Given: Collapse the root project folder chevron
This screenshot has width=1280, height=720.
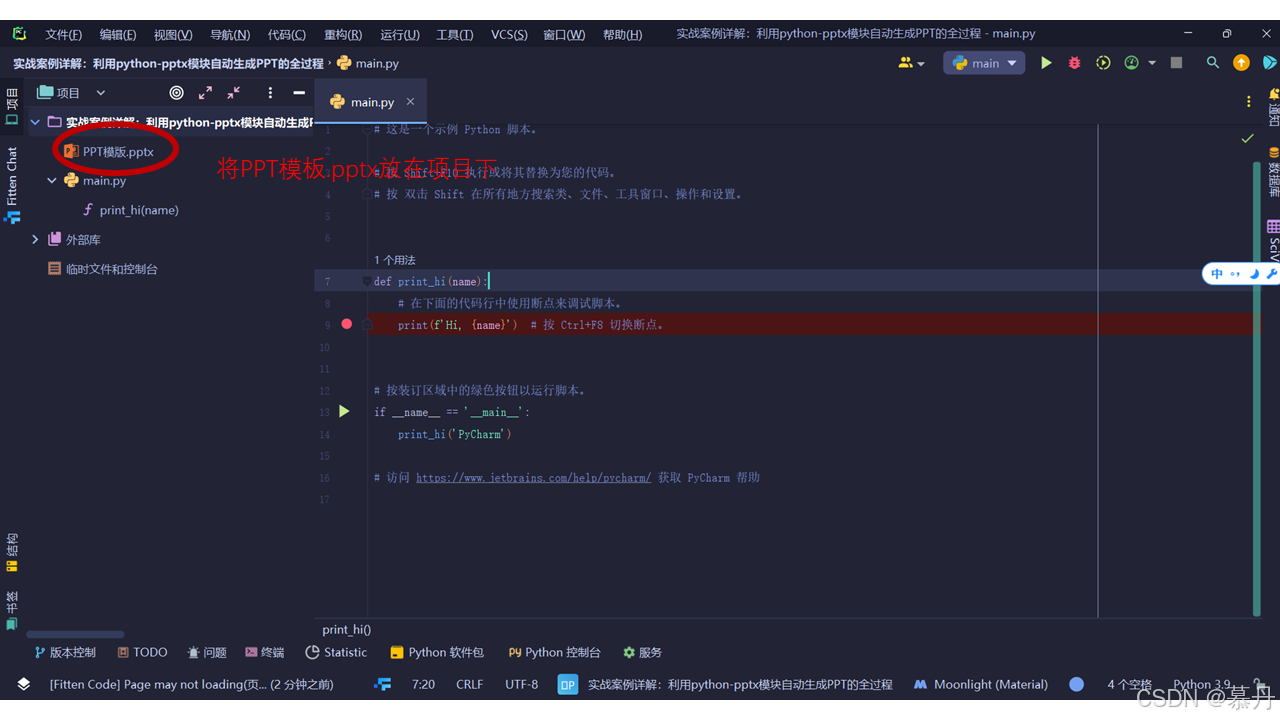Looking at the screenshot, I should [36, 122].
